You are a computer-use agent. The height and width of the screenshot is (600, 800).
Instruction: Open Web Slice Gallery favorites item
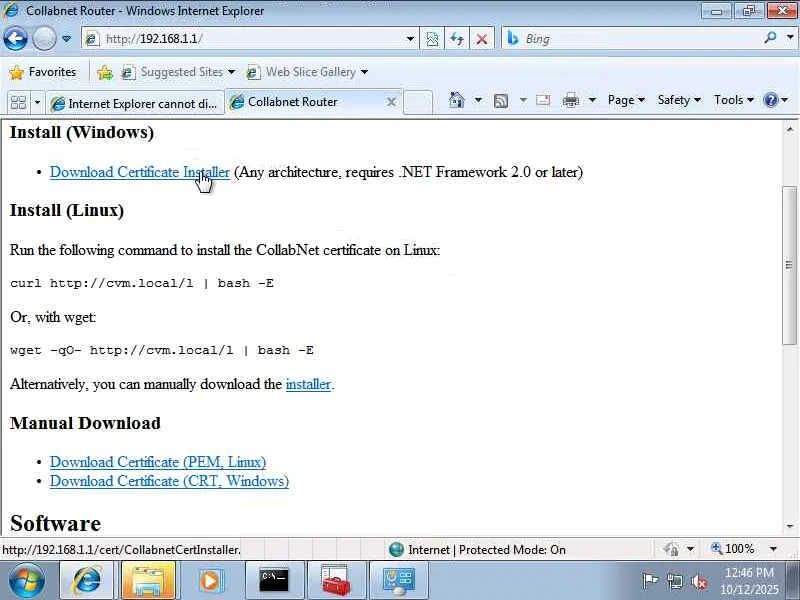click(307, 72)
